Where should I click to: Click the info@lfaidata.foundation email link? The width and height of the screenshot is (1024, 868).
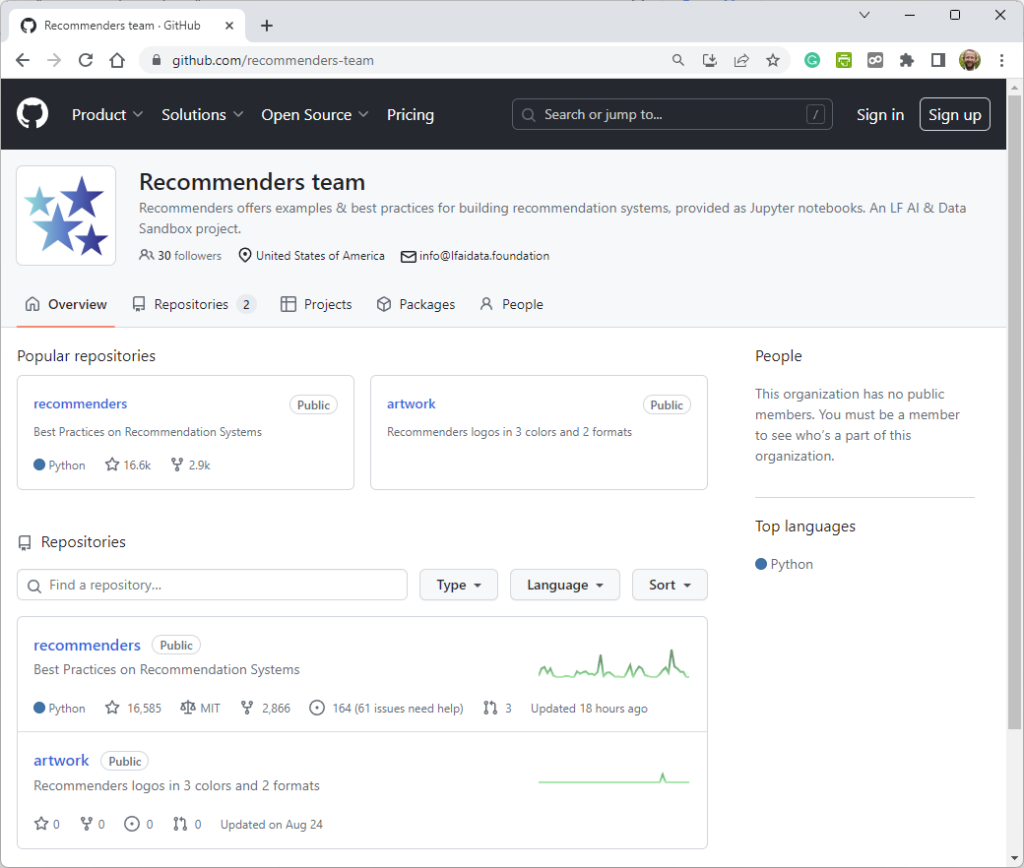[x=484, y=255]
